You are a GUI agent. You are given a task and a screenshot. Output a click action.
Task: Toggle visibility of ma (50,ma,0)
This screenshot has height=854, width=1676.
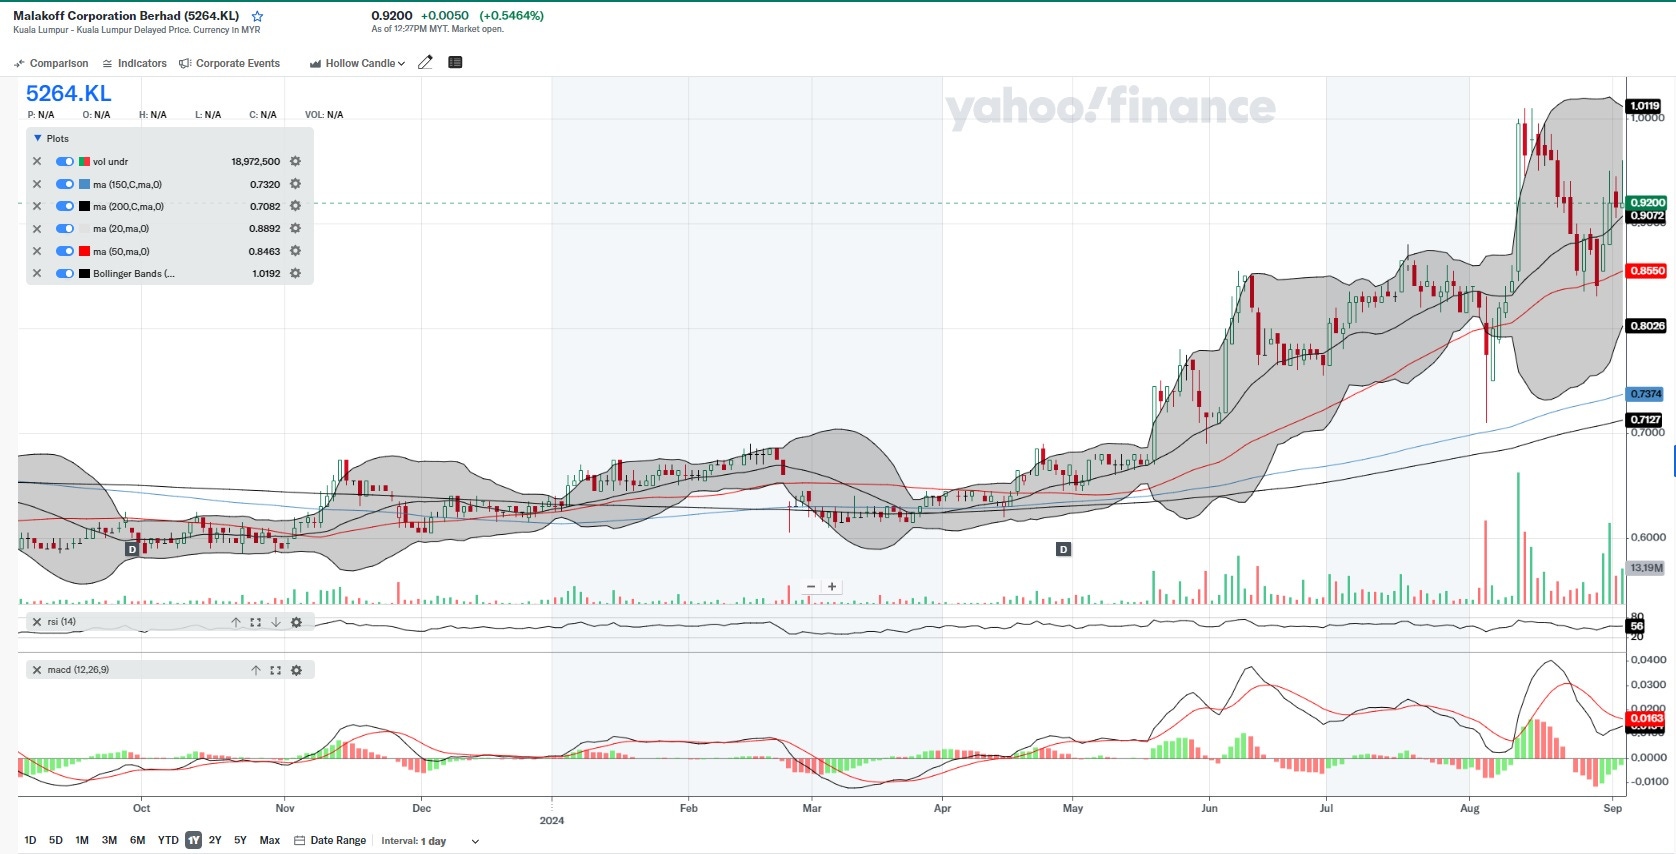point(65,251)
